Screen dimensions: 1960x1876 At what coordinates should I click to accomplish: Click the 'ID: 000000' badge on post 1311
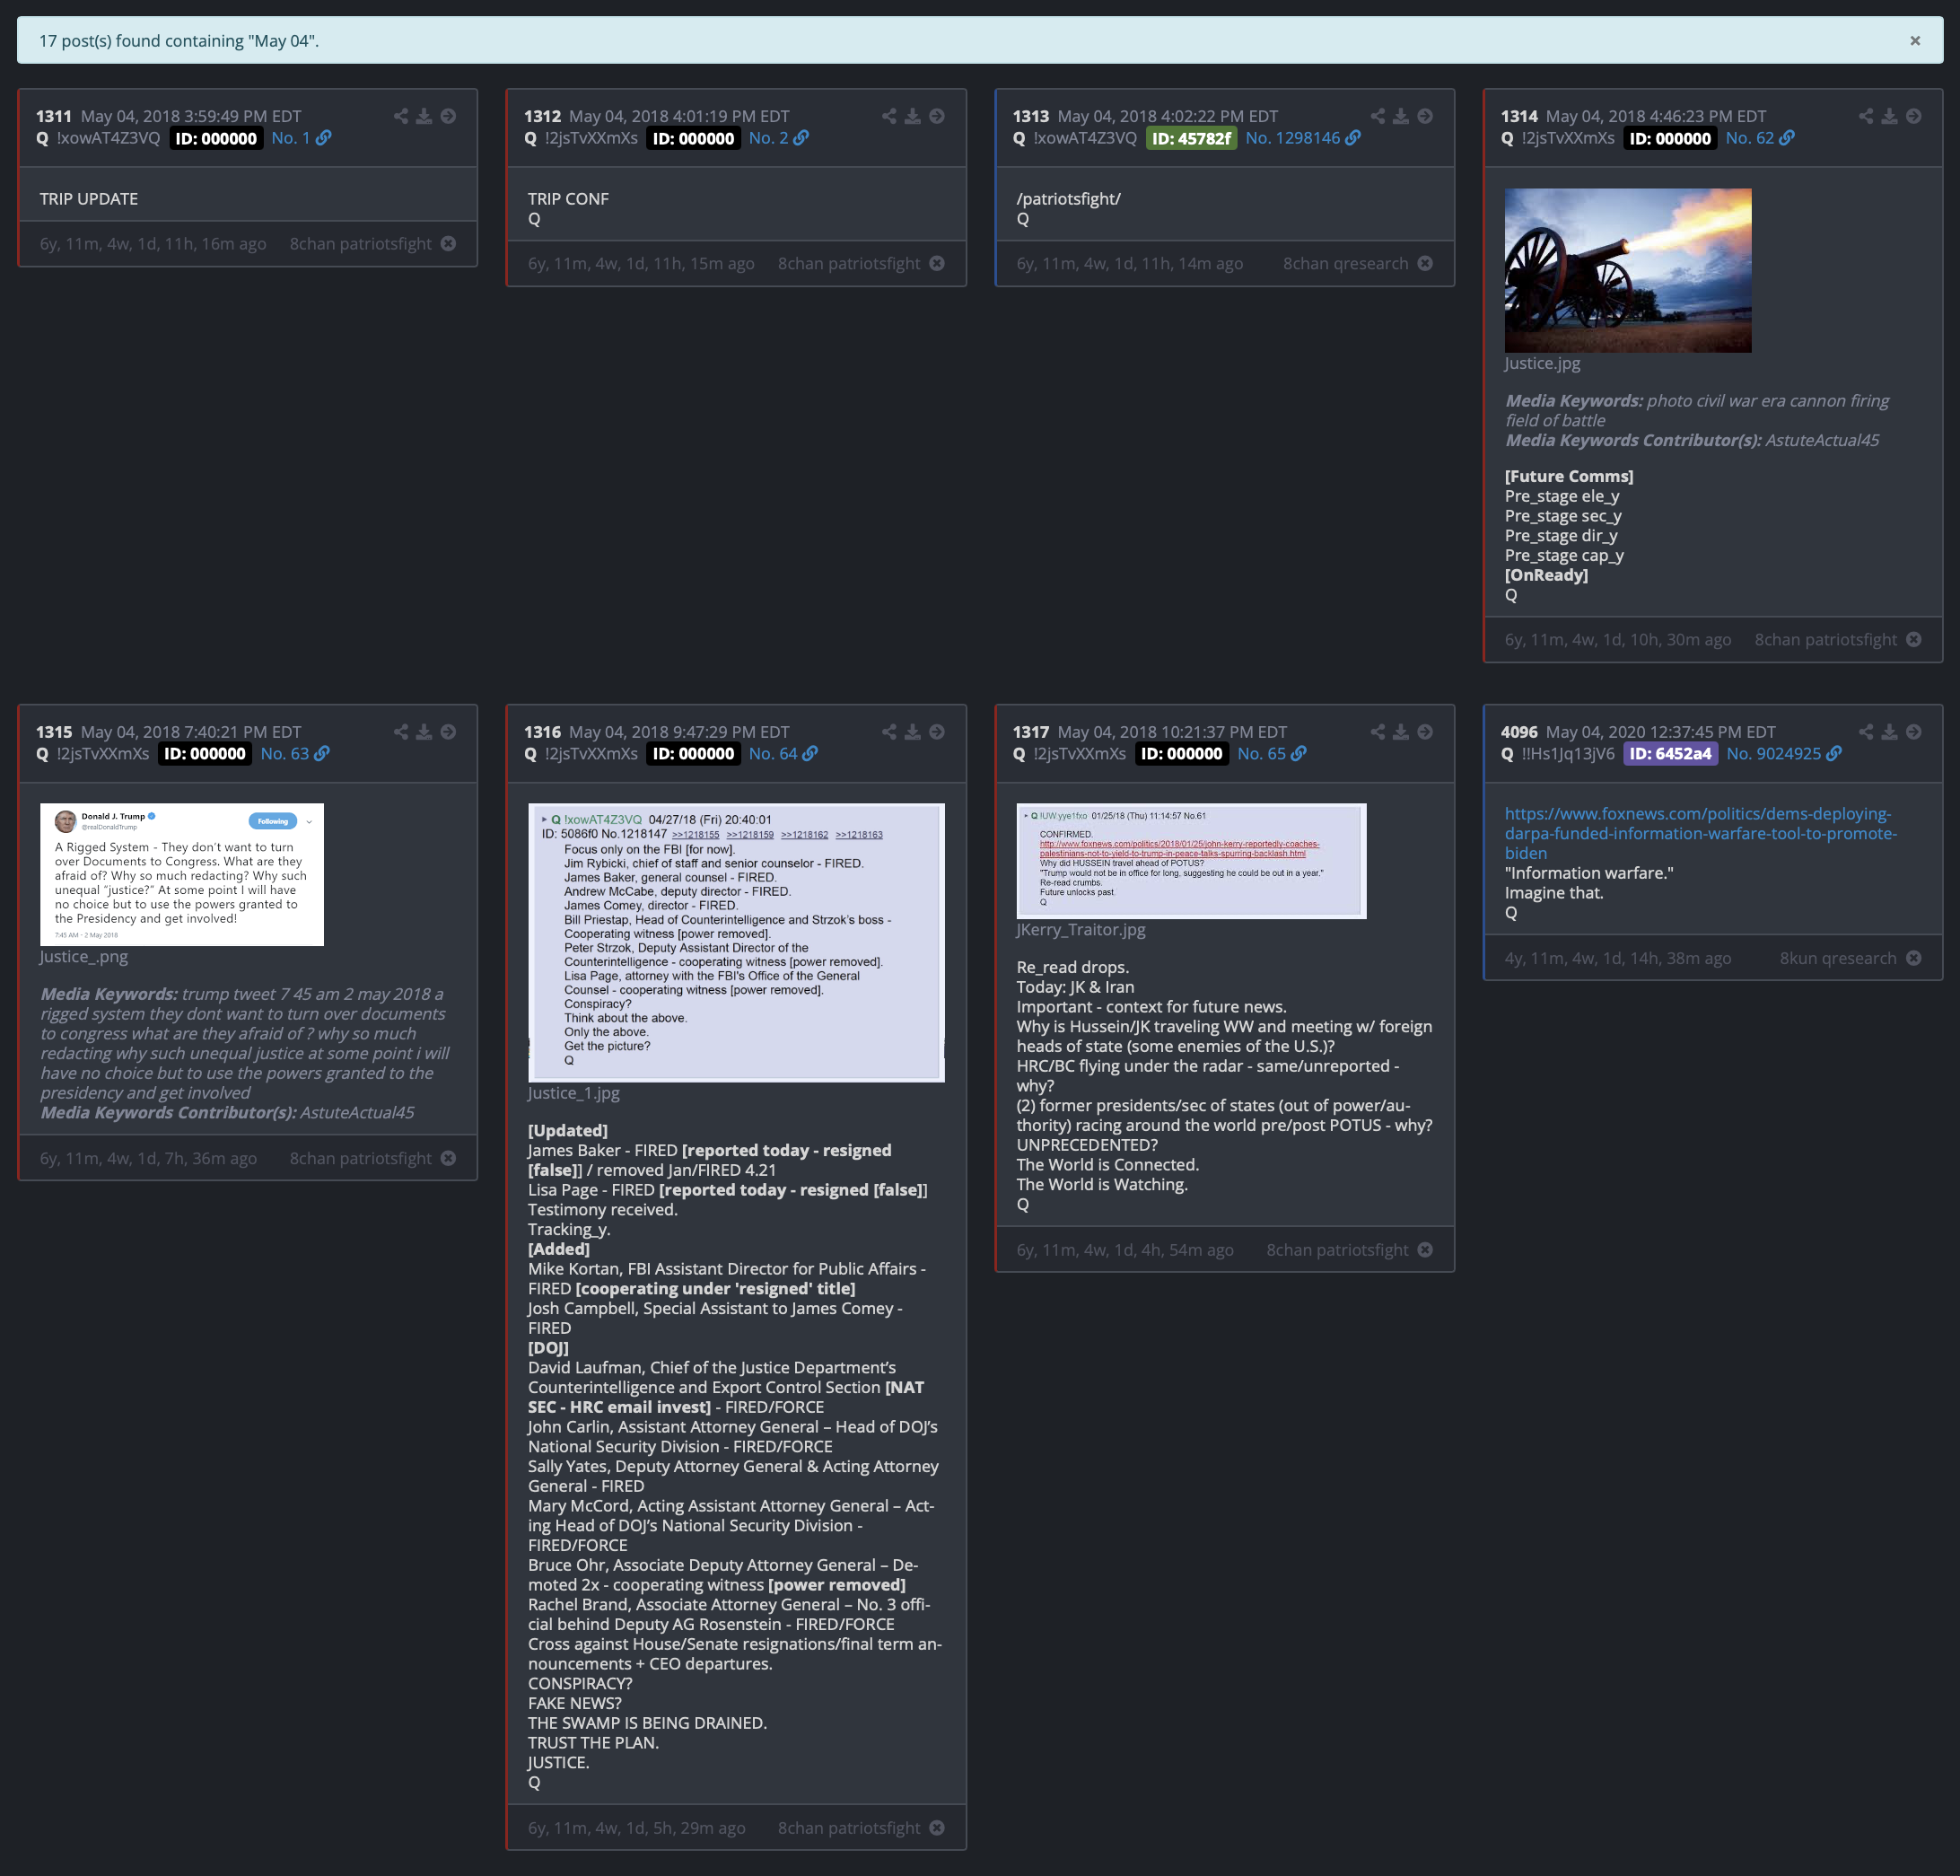click(x=216, y=138)
